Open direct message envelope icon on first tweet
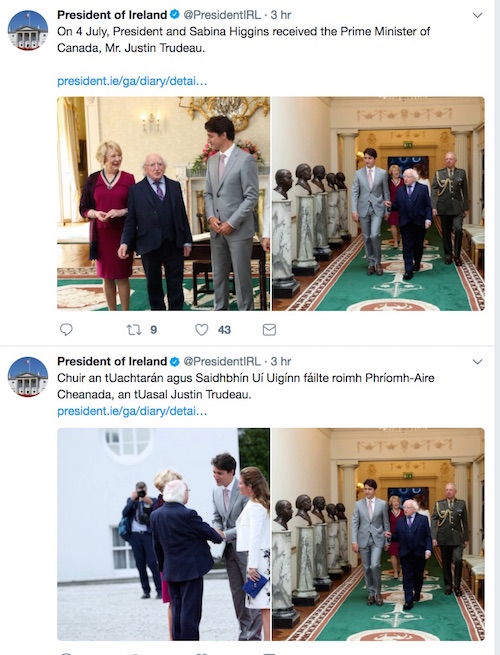Viewport: 500px width, 655px height. click(x=269, y=330)
